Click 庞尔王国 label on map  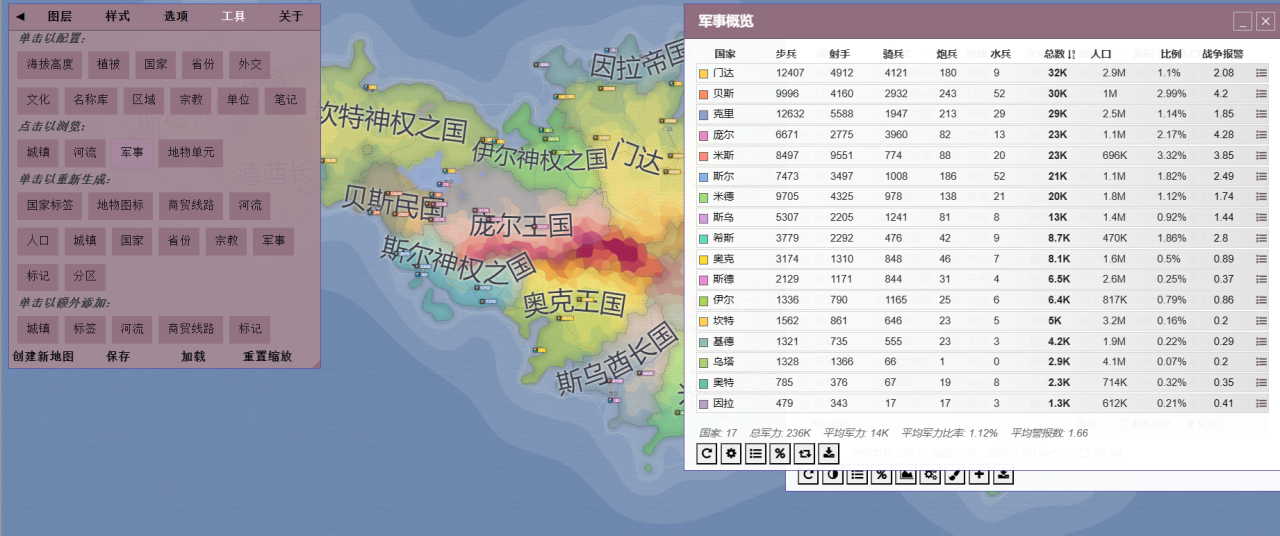(520, 225)
